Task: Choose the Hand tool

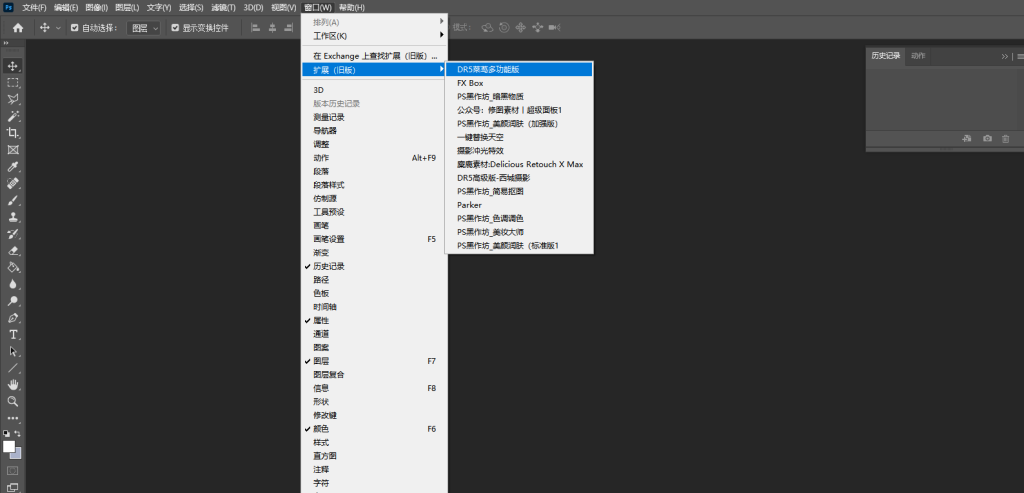Action: pos(13,384)
